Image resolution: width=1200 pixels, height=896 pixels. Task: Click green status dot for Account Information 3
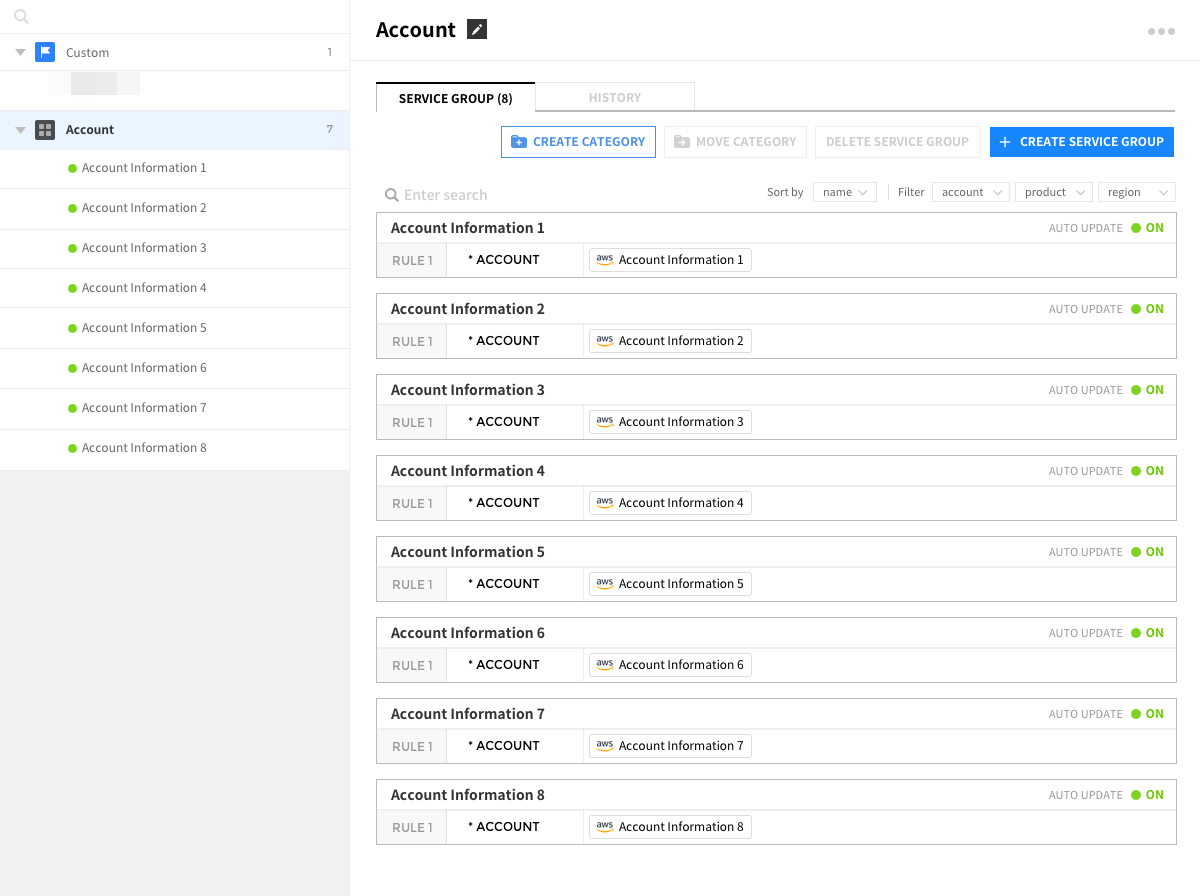click(x=72, y=248)
